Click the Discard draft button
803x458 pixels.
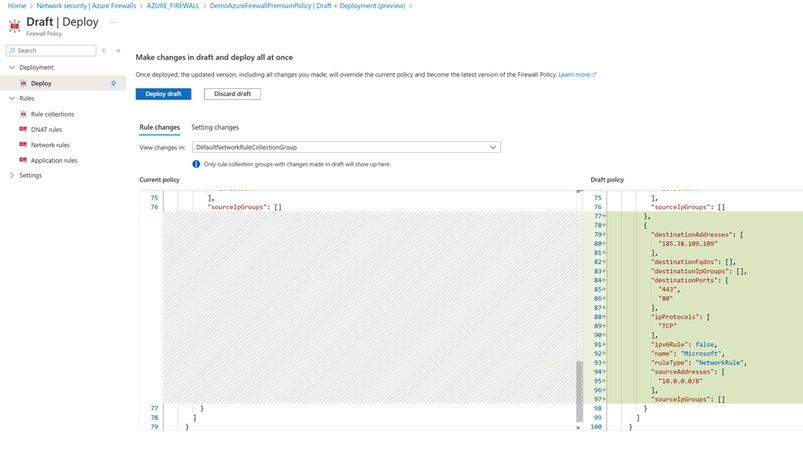pos(233,94)
